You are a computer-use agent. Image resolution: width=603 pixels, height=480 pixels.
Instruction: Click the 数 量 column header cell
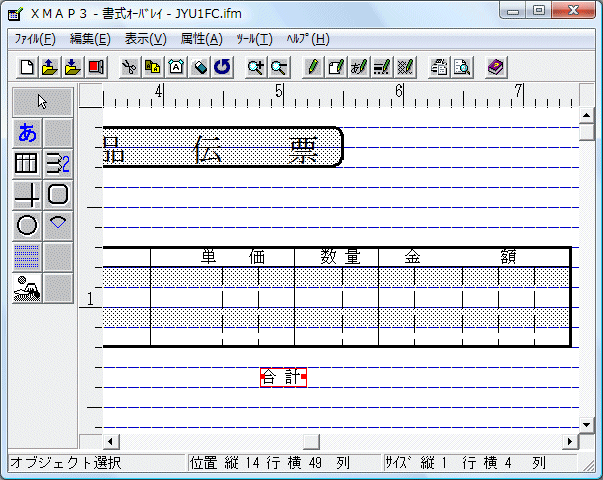coord(336,257)
